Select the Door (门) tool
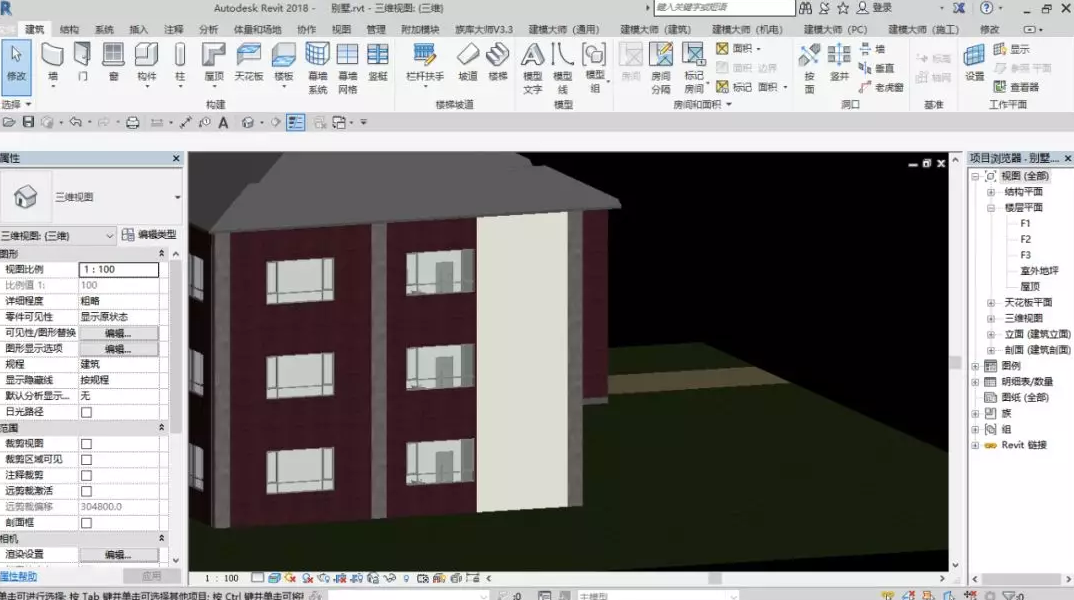 point(82,62)
